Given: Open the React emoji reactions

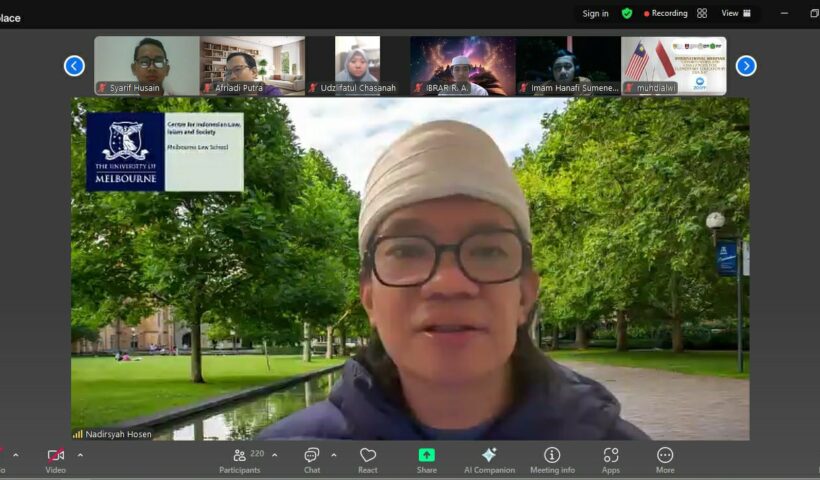Looking at the screenshot, I should [368, 457].
